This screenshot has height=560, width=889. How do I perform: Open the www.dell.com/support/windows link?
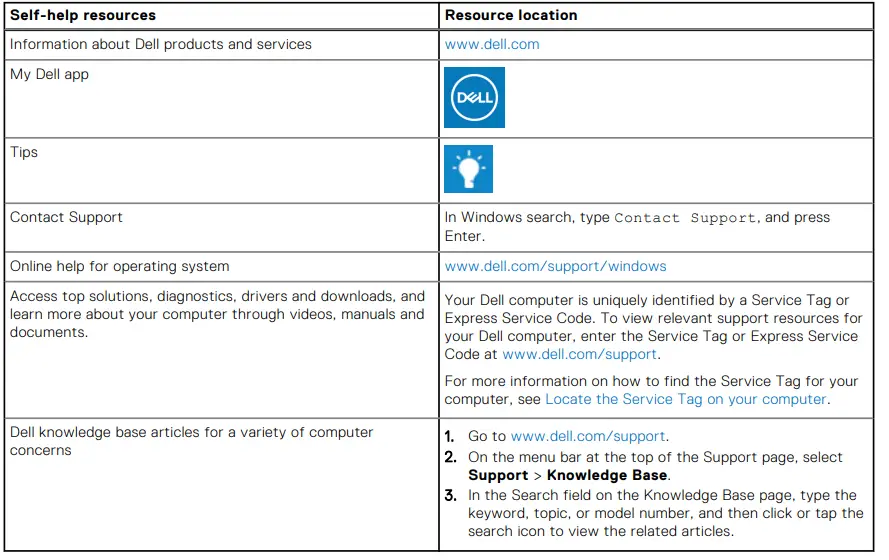point(555,267)
